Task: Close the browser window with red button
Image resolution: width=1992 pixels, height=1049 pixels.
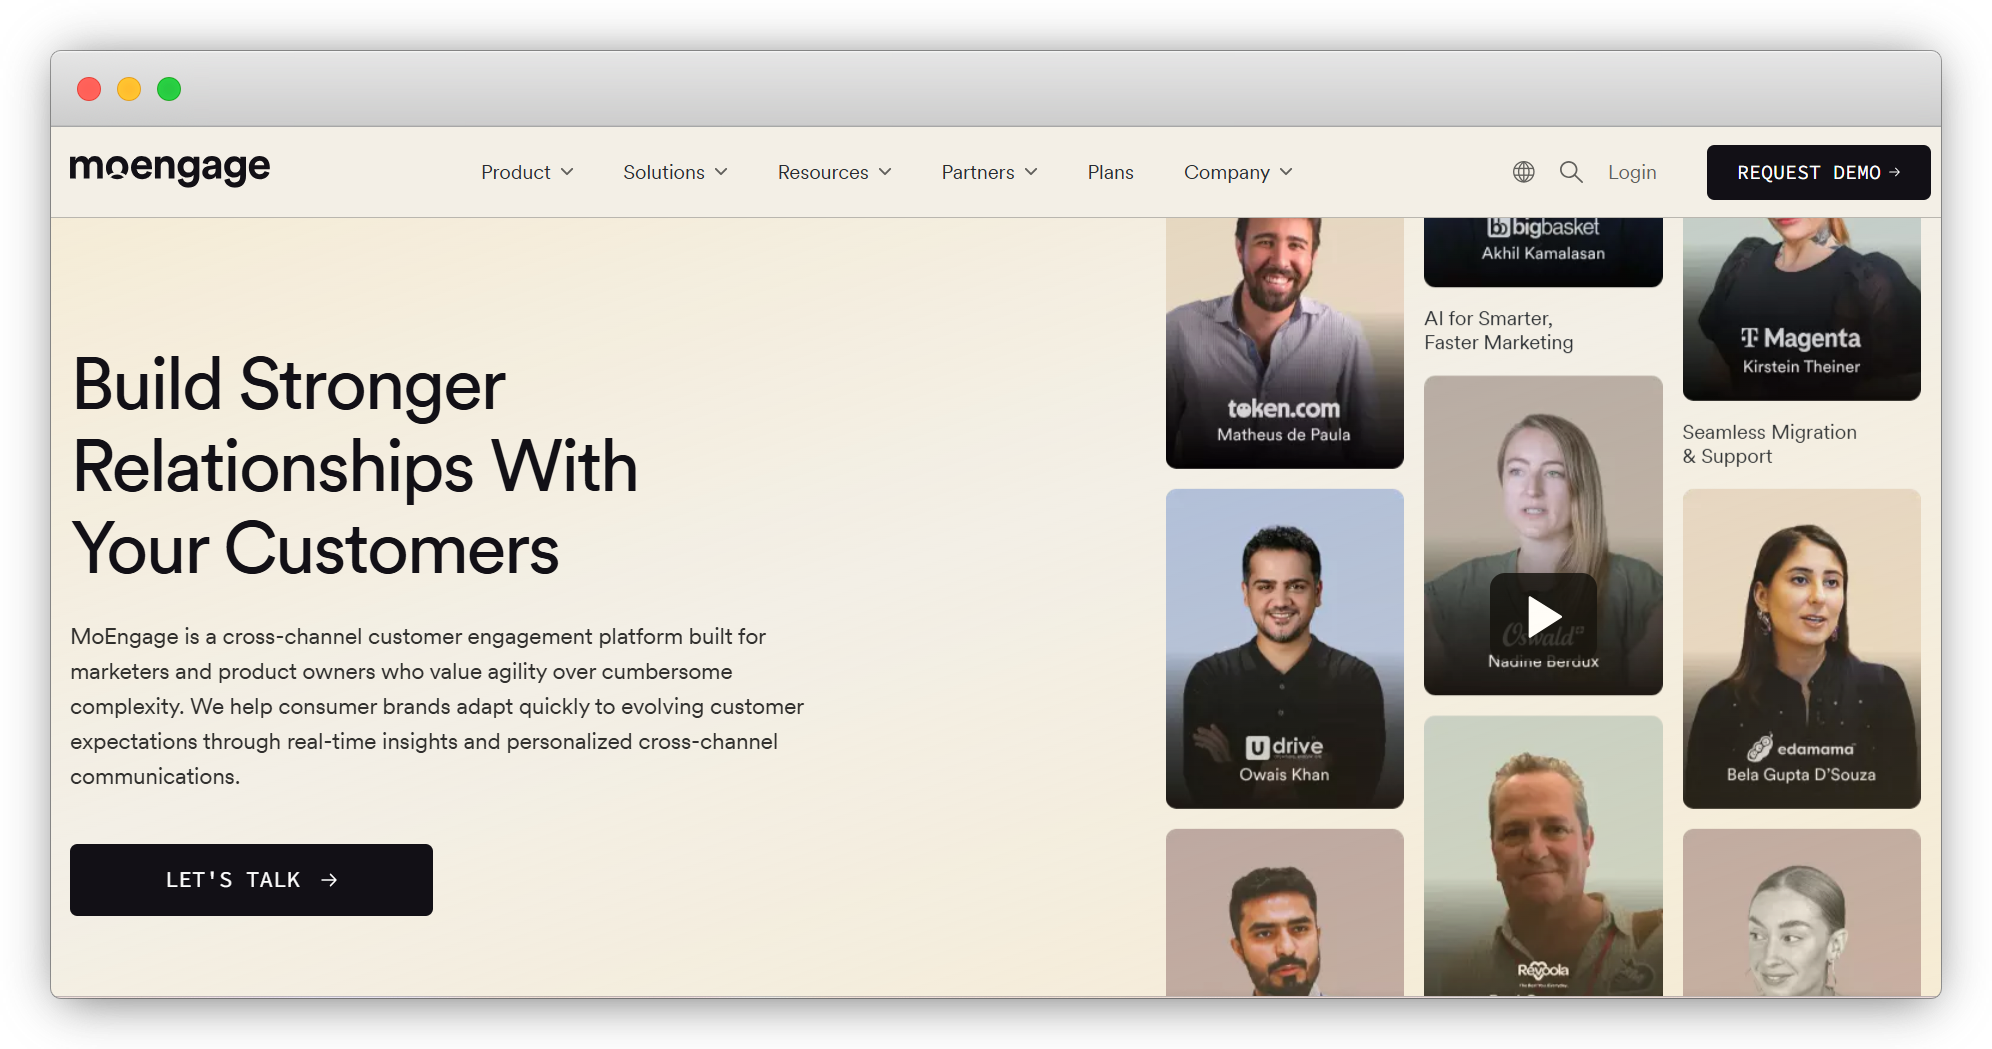Action: coord(89,89)
